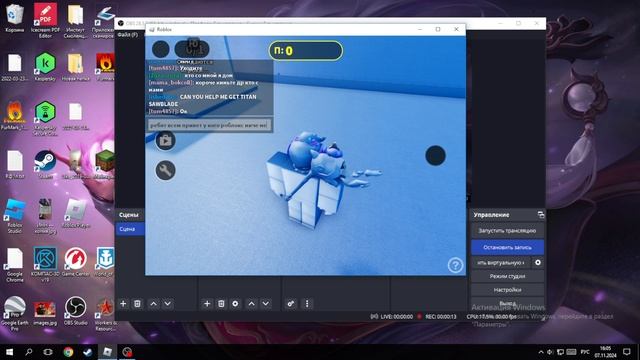Open the Roblox Studio desktop shortcut
The image size is (640, 360).
[x=15, y=216]
